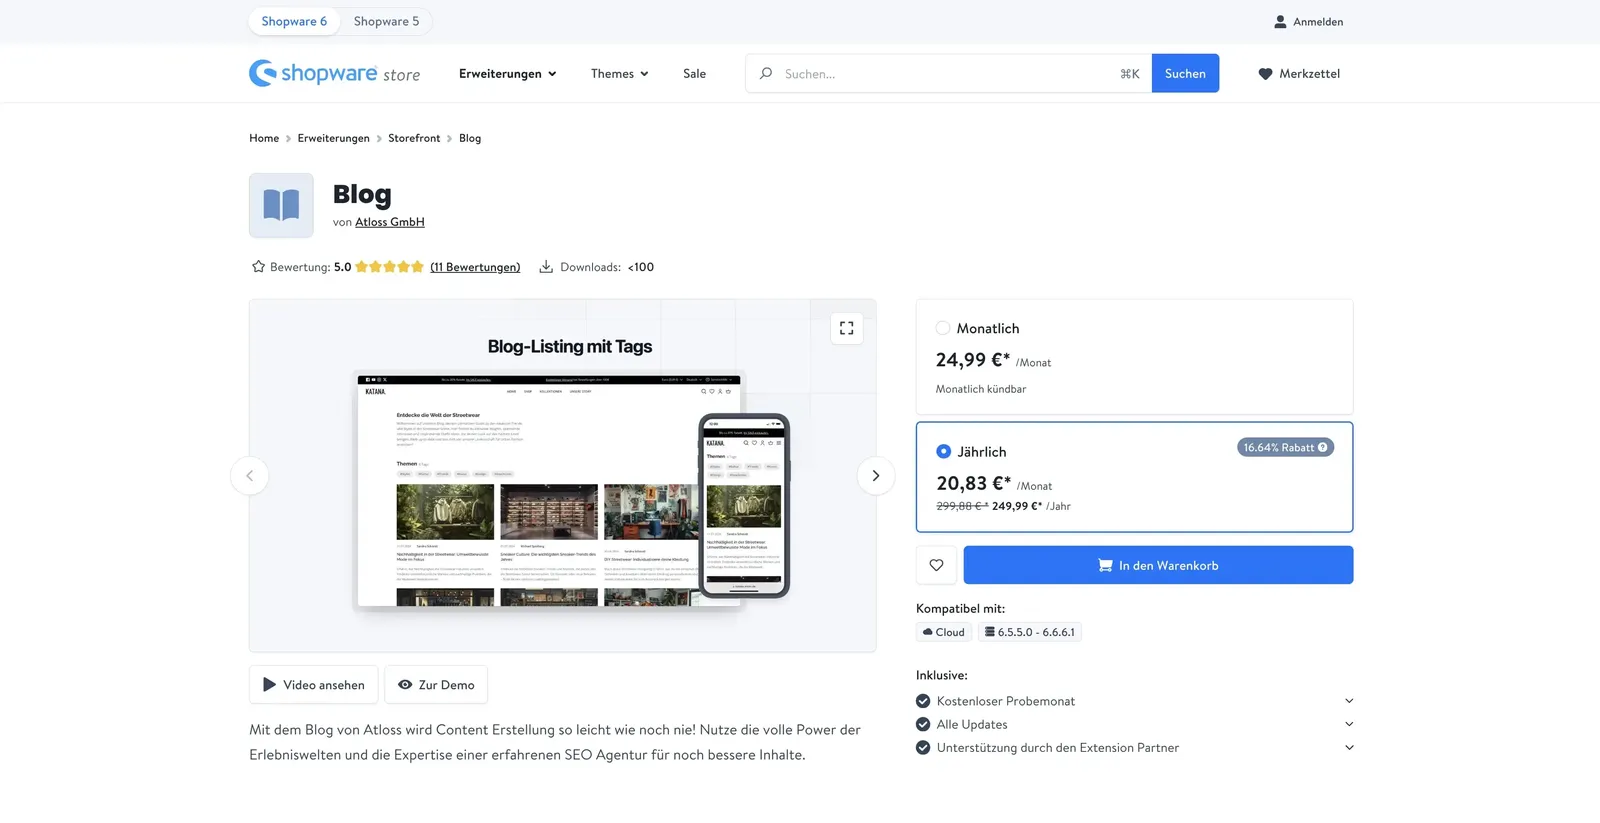Click the breadcrumb chevron after Home
The height and width of the screenshot is (823, 1600).
coord(288,139)
